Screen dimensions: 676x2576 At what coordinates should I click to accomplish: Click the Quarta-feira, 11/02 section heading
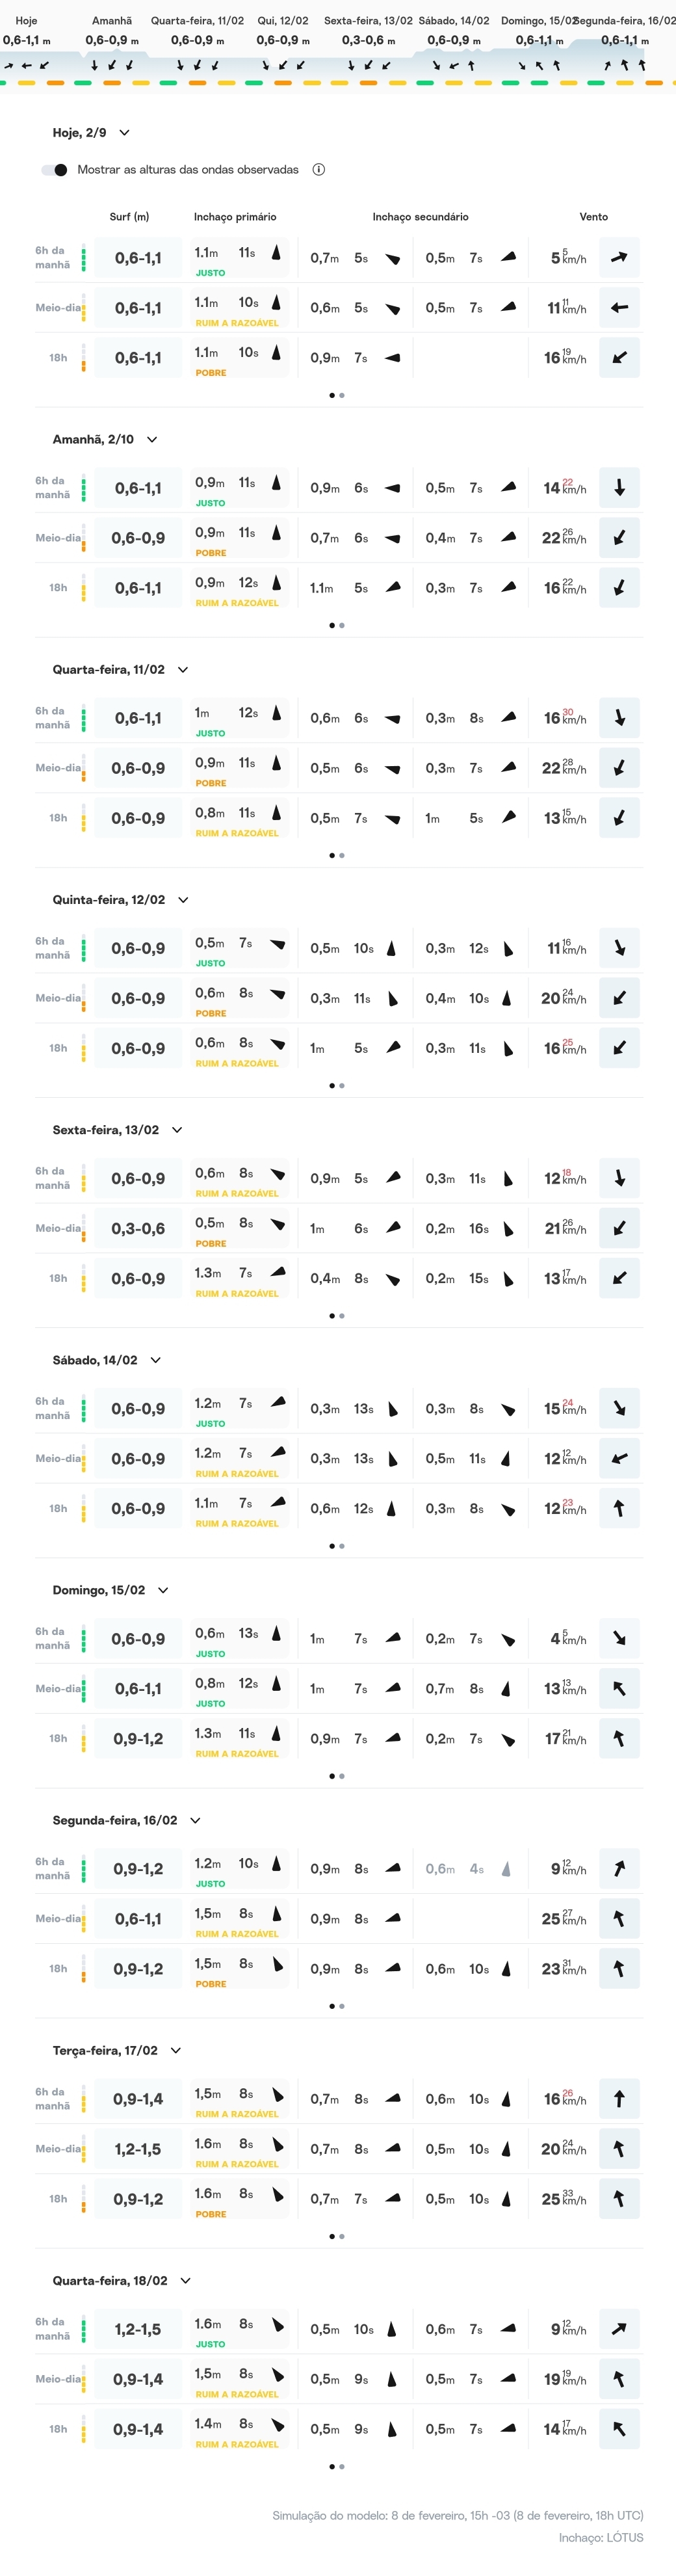click(x=108, y=670)
